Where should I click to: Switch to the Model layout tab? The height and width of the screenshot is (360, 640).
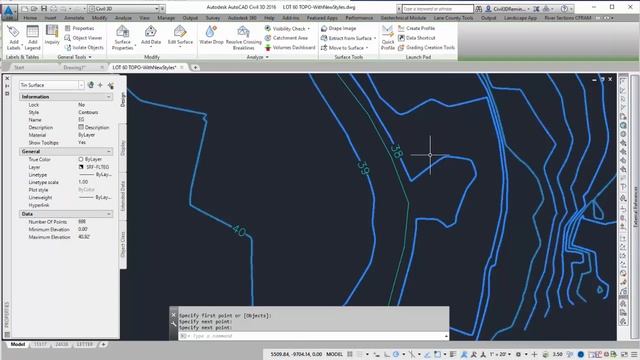tap(18, 344)
